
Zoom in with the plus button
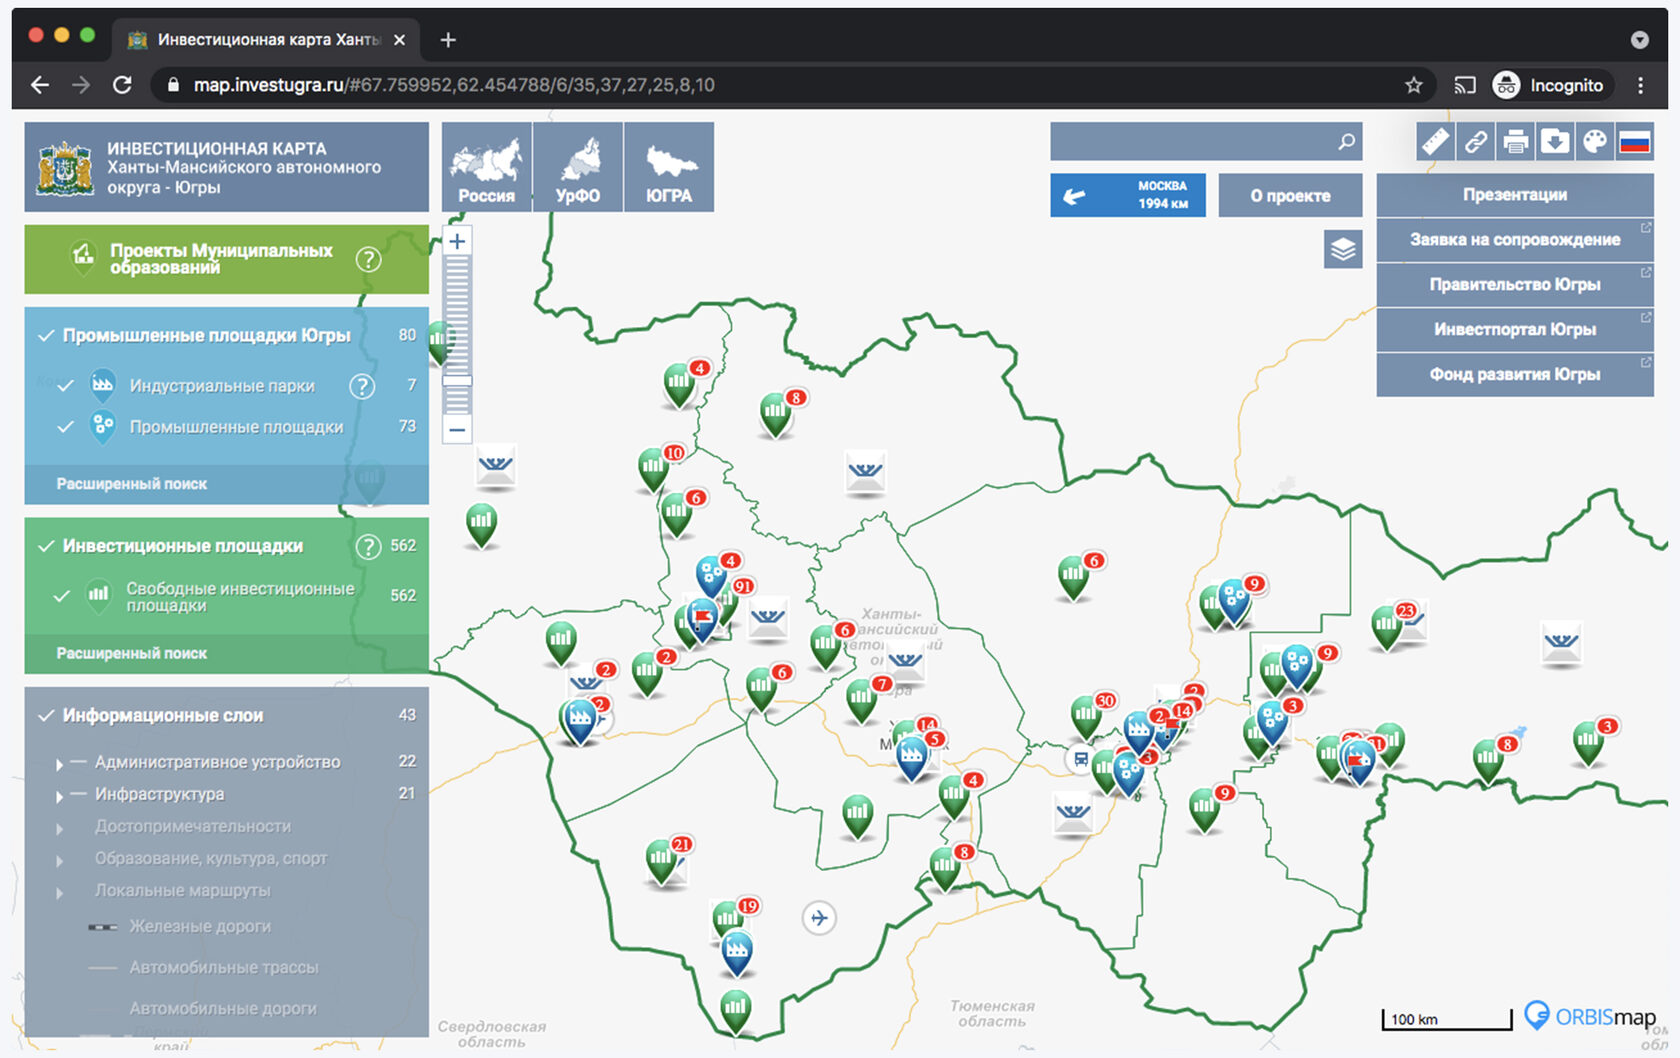(457, 241)
